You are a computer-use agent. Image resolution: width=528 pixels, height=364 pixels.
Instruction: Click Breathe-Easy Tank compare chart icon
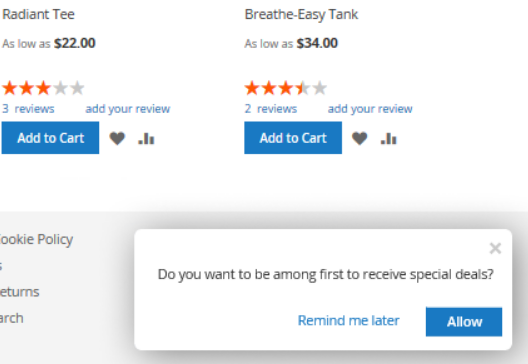pos(389,138)
